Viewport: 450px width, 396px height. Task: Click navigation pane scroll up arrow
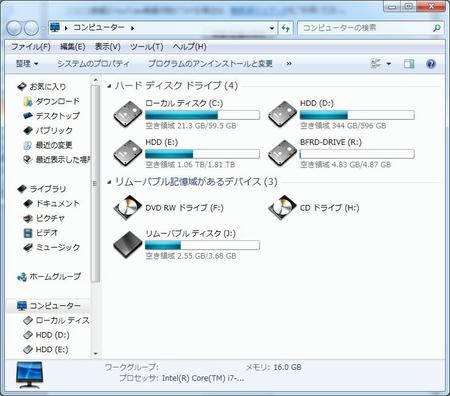96,80
